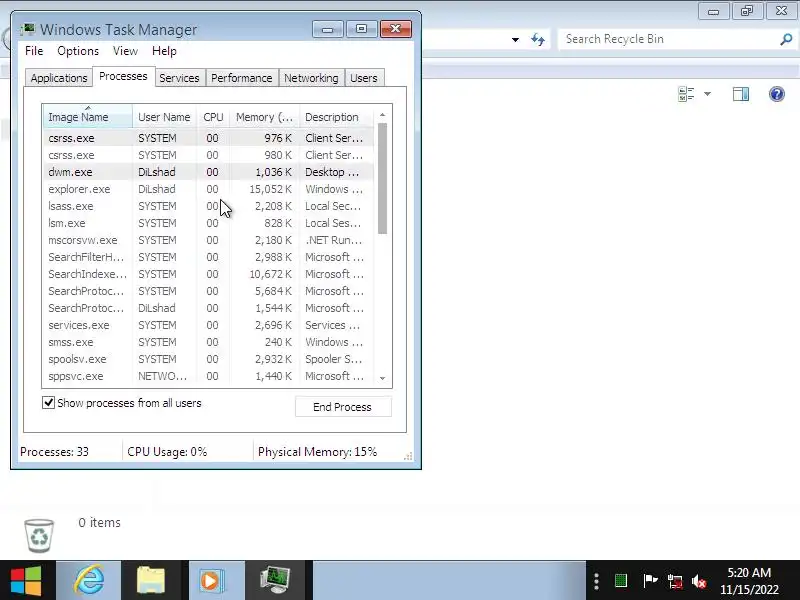Image resolution: width=800 pixels, height=600 pixels.
Task: Select explorer.exe process row
Action: coord(208,189)
